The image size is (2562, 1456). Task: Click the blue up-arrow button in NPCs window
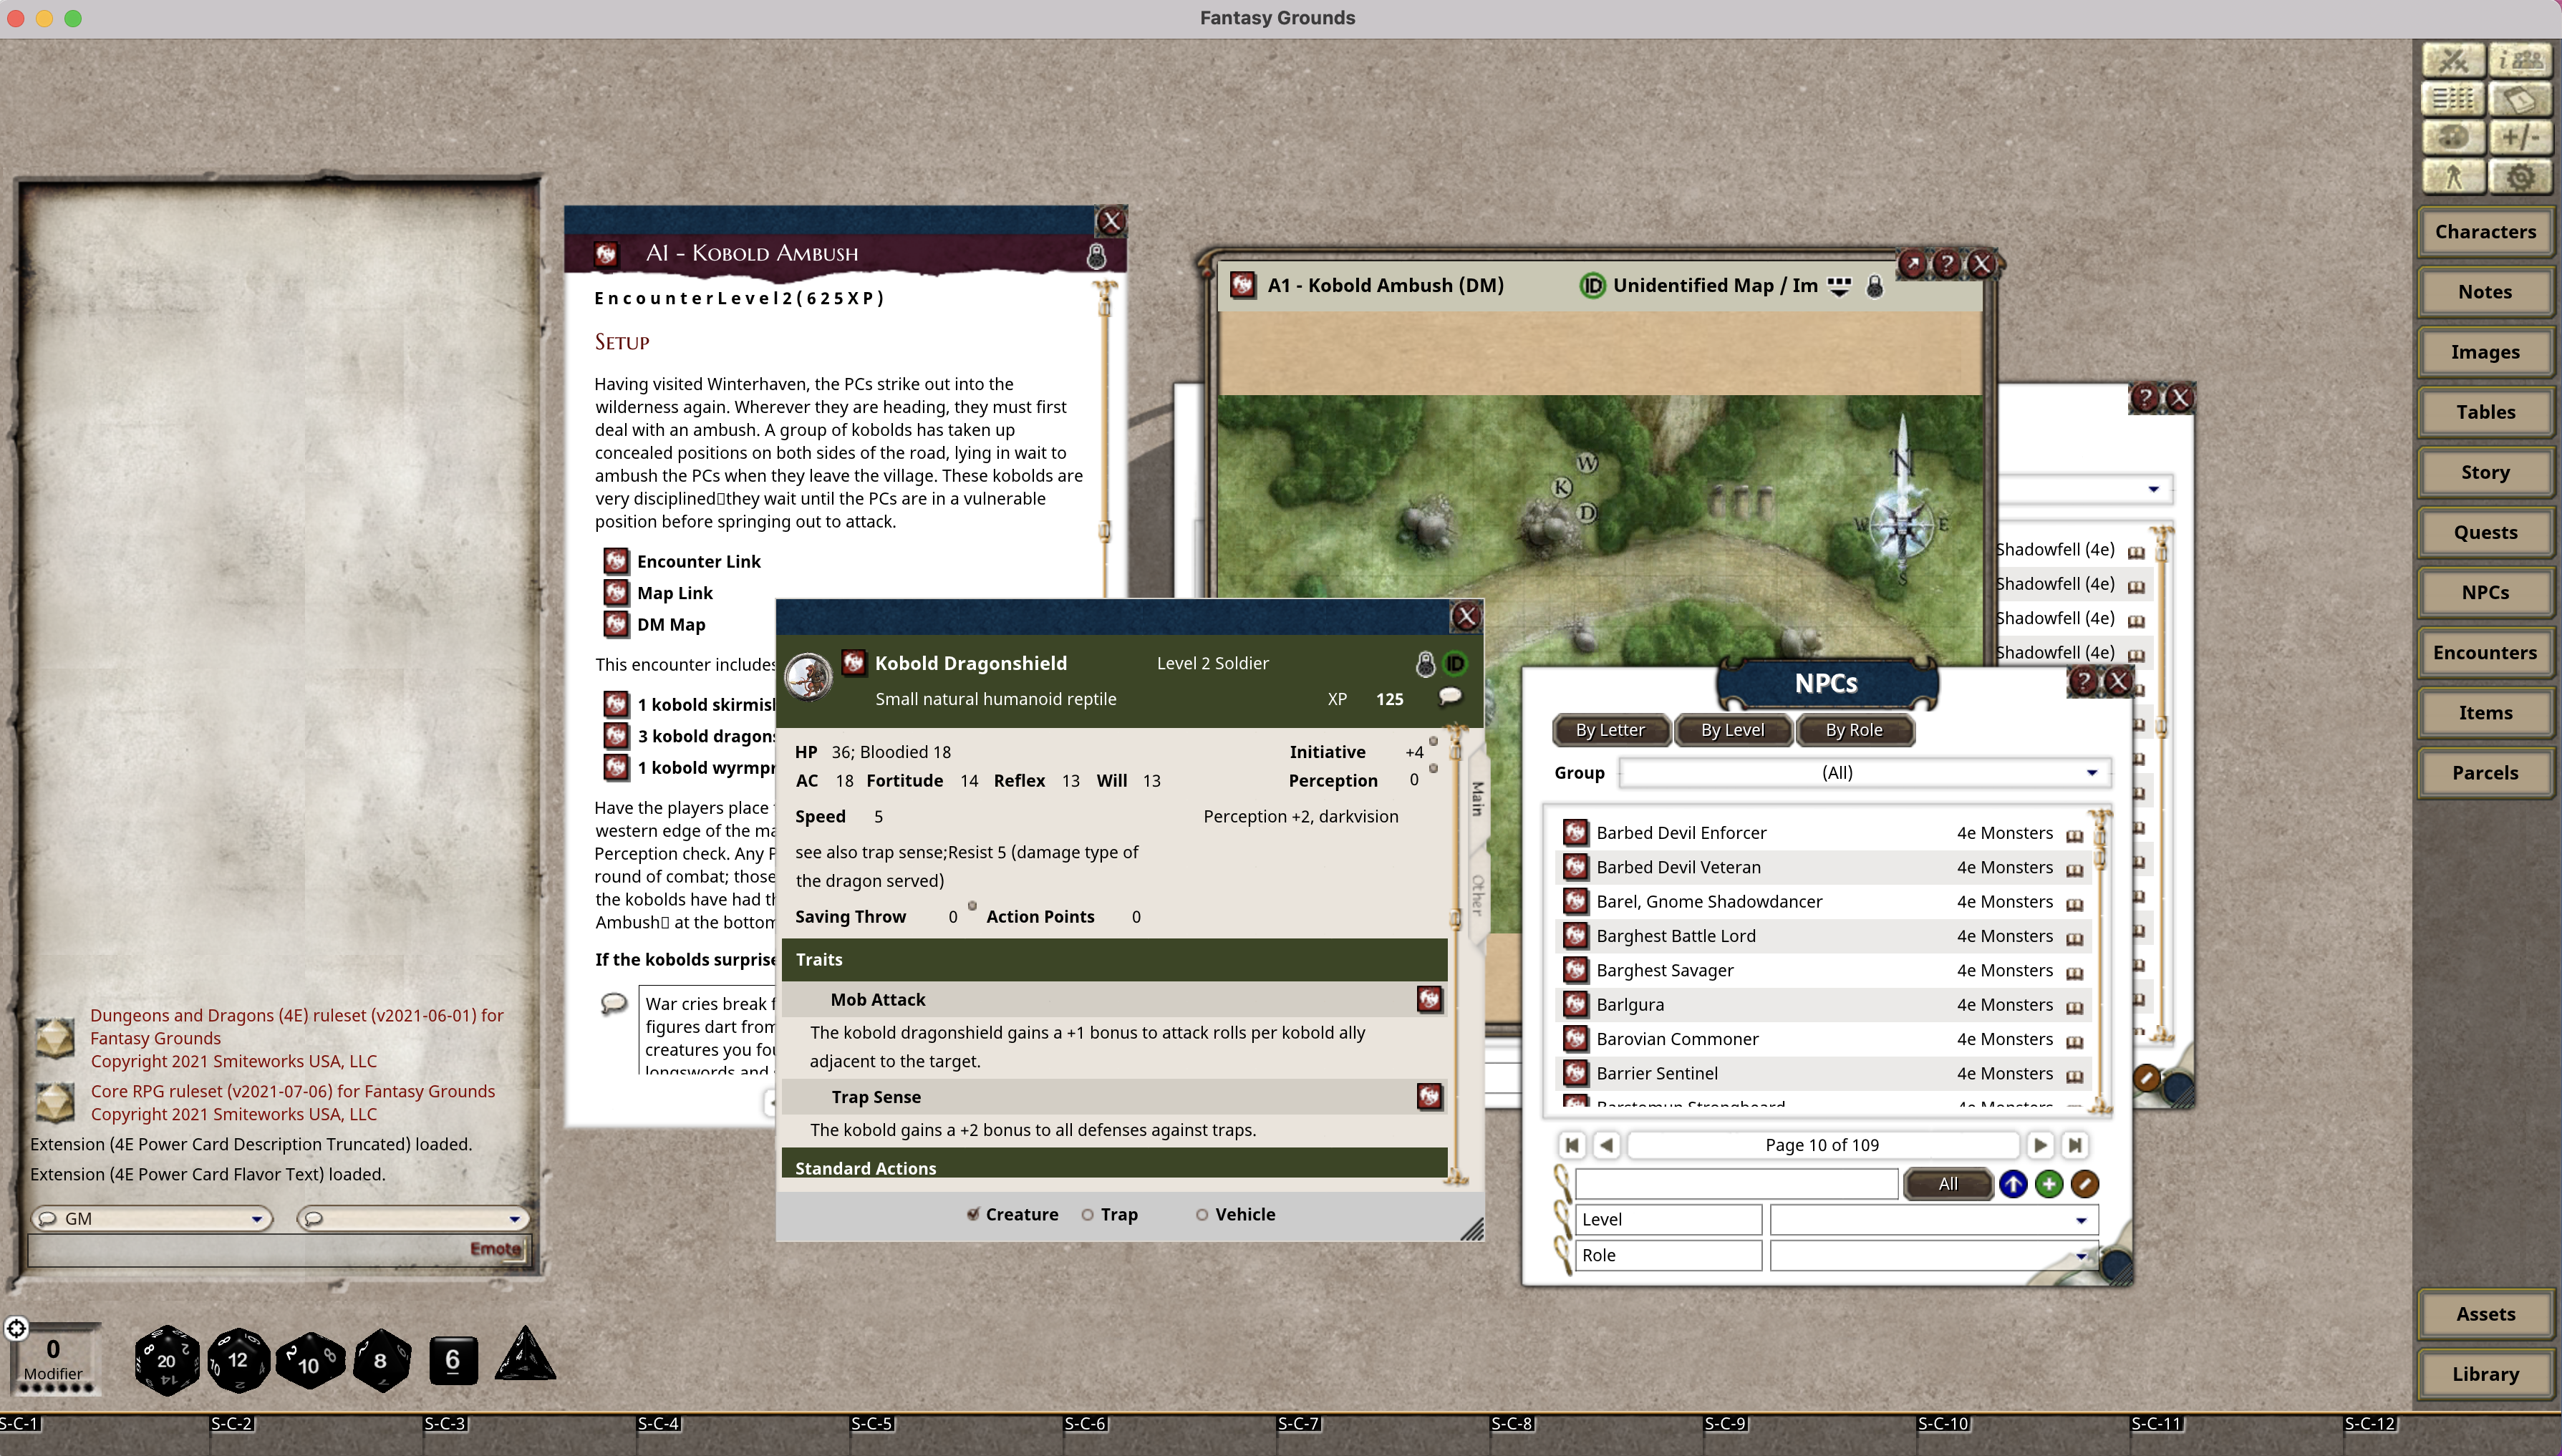coord(2013,1184)
